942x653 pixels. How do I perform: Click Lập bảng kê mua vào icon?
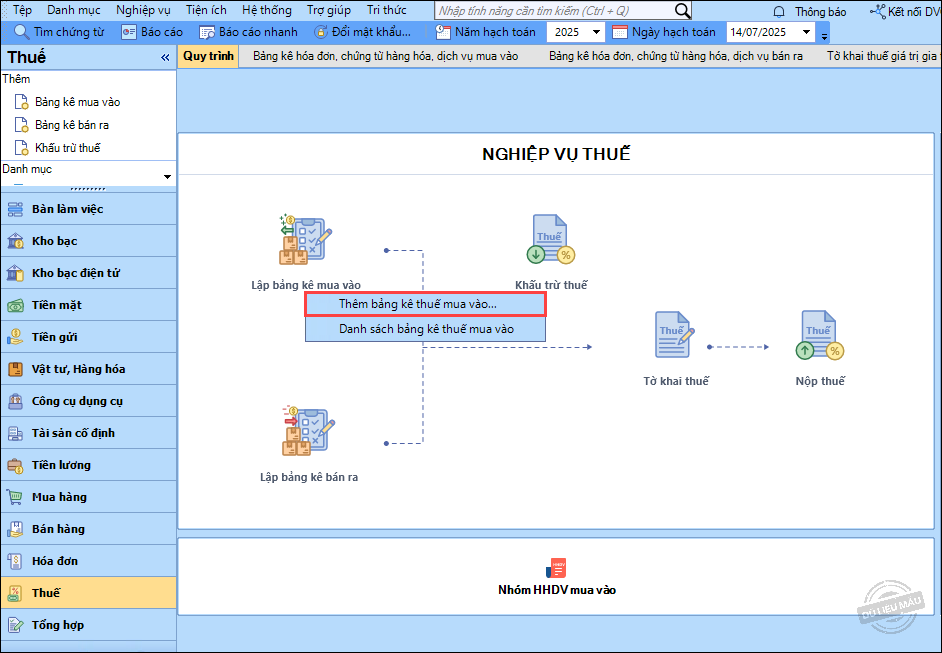click(x=305, y=240)
